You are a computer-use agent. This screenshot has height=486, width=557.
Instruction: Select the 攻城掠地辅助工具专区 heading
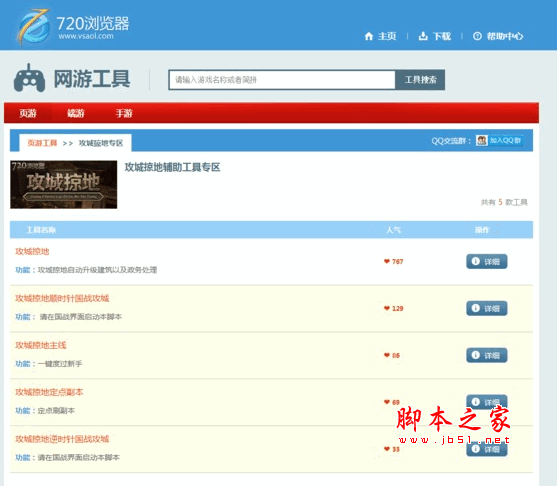click(172, 167)
